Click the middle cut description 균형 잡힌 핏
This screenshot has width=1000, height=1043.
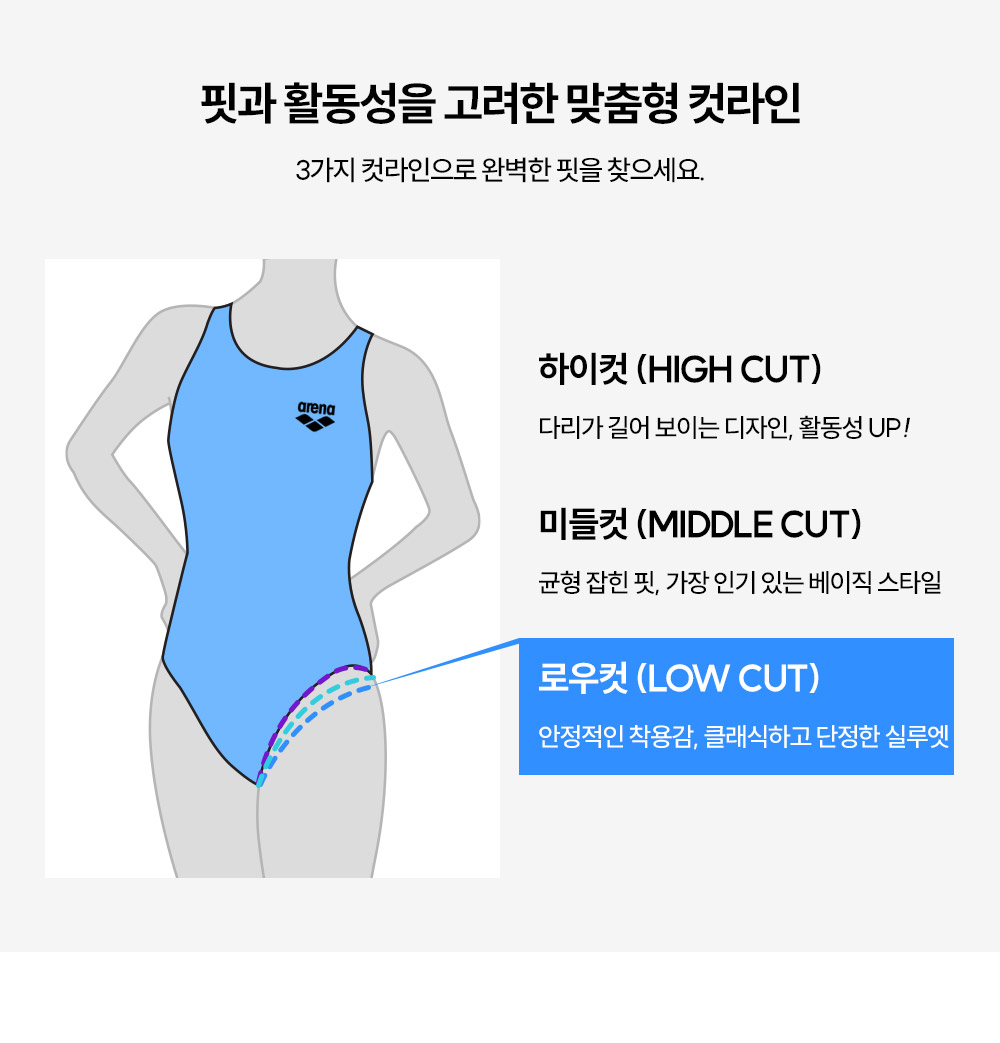click(x=739, y=582)
